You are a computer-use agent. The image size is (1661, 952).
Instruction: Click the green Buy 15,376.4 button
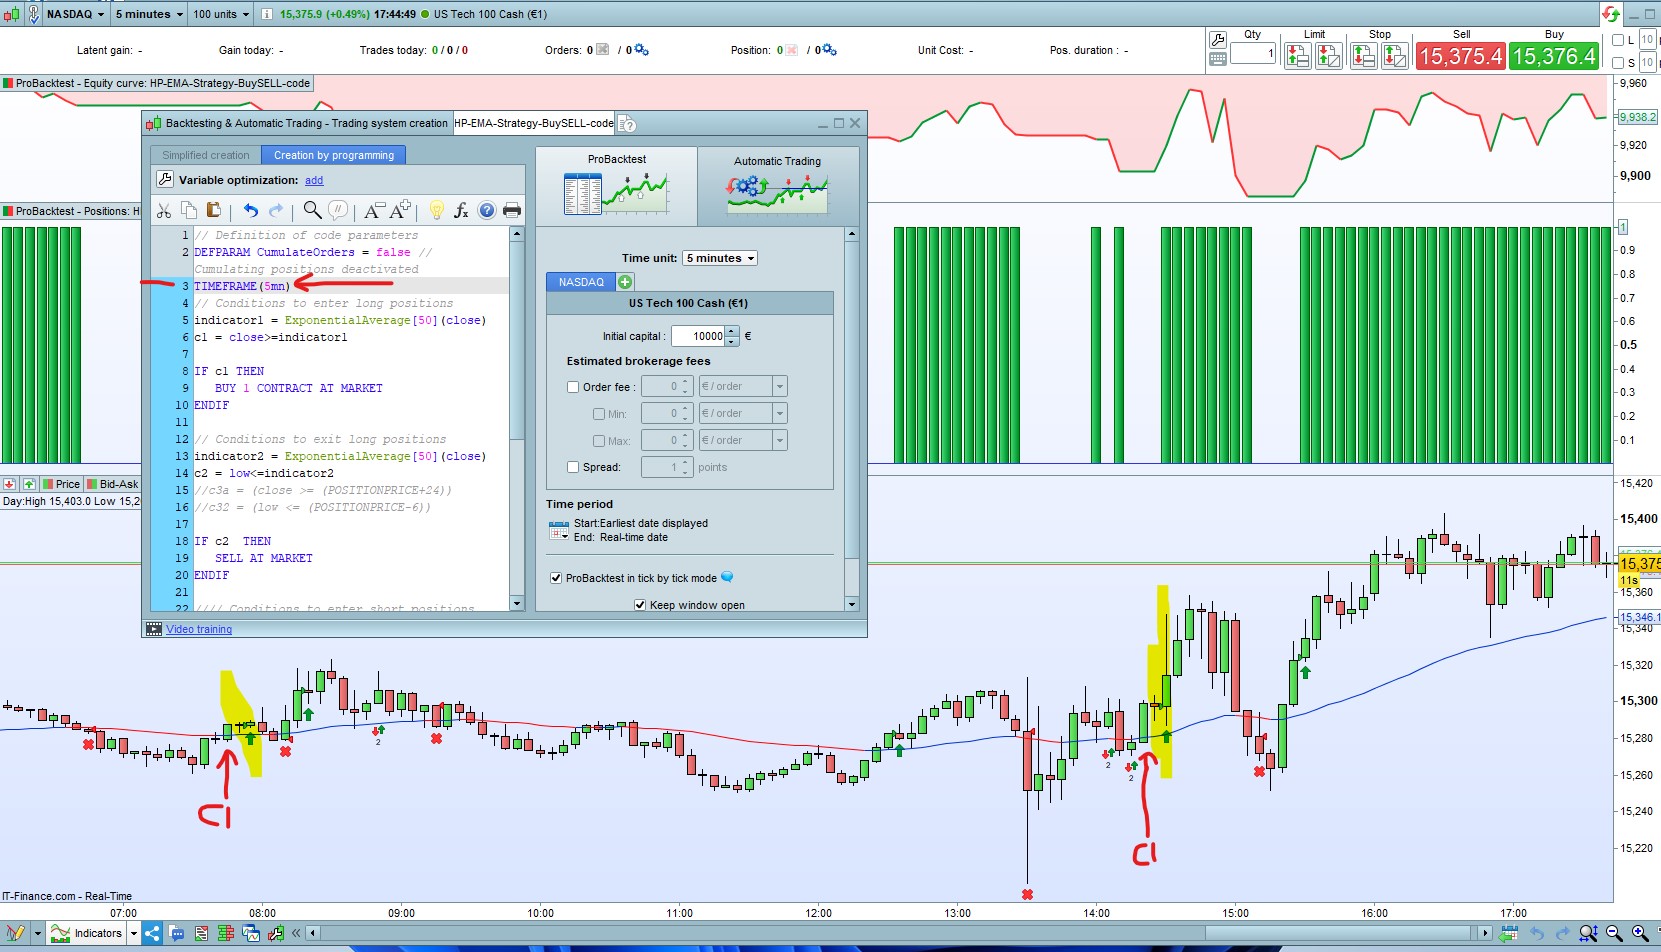click(x=1554, y=57)
